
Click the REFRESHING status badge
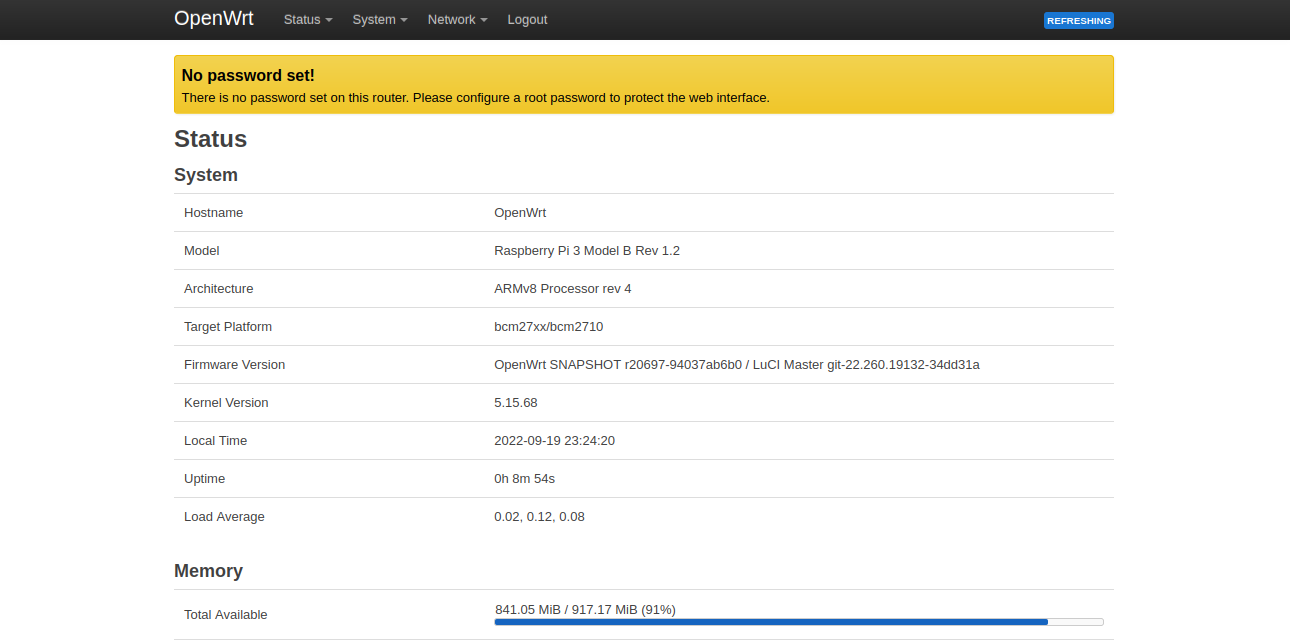pyautogui.click(x=1079, y=20)
